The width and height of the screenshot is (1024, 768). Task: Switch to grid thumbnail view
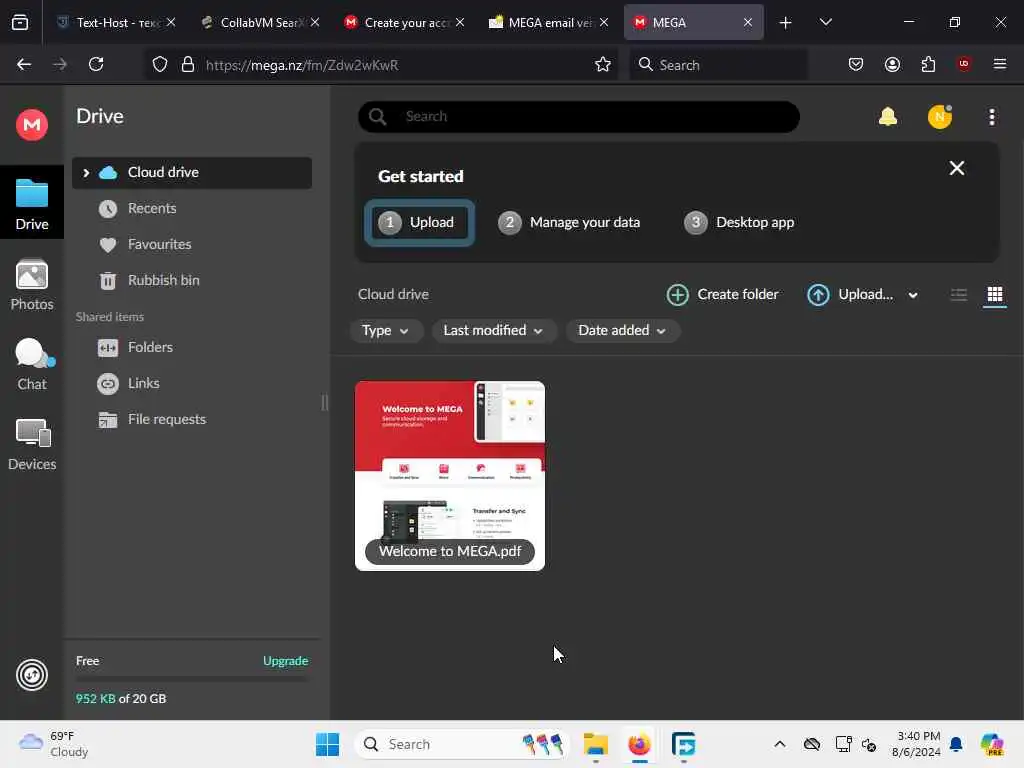click(995, 295)
